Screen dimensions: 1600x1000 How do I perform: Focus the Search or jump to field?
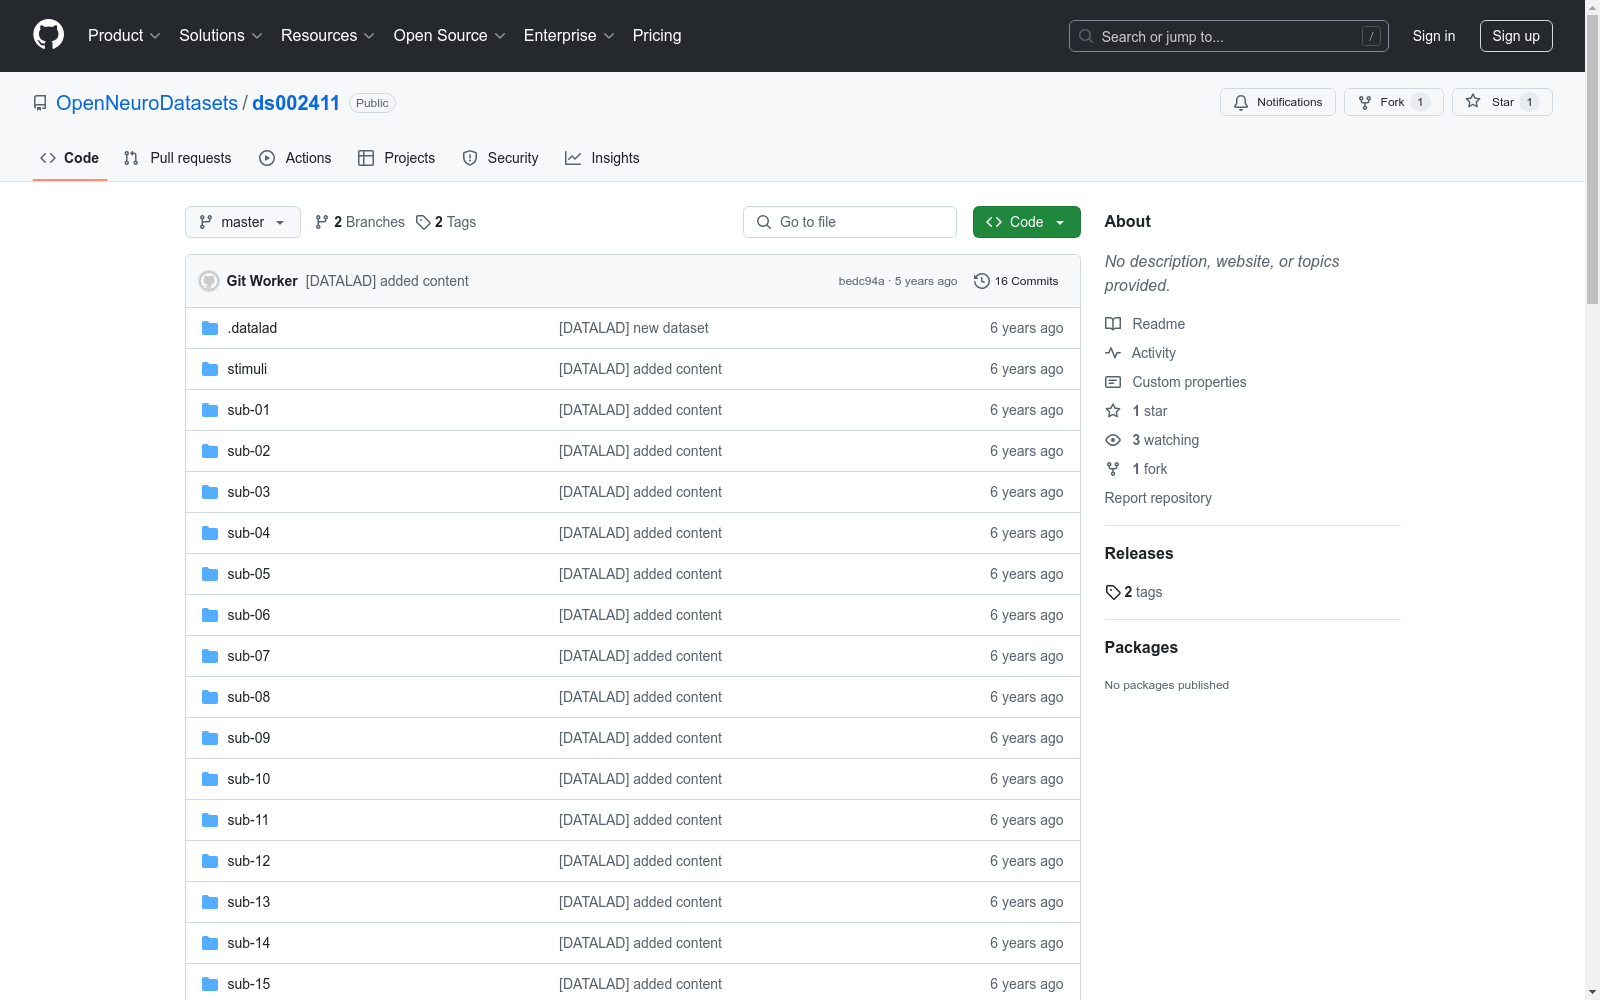point(1229,36)
